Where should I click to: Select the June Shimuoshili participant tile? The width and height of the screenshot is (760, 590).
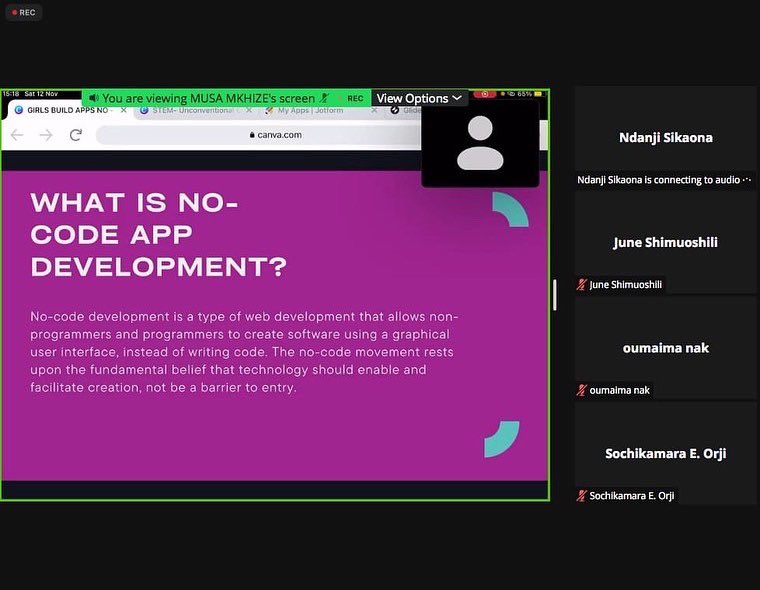coord(665,242)
